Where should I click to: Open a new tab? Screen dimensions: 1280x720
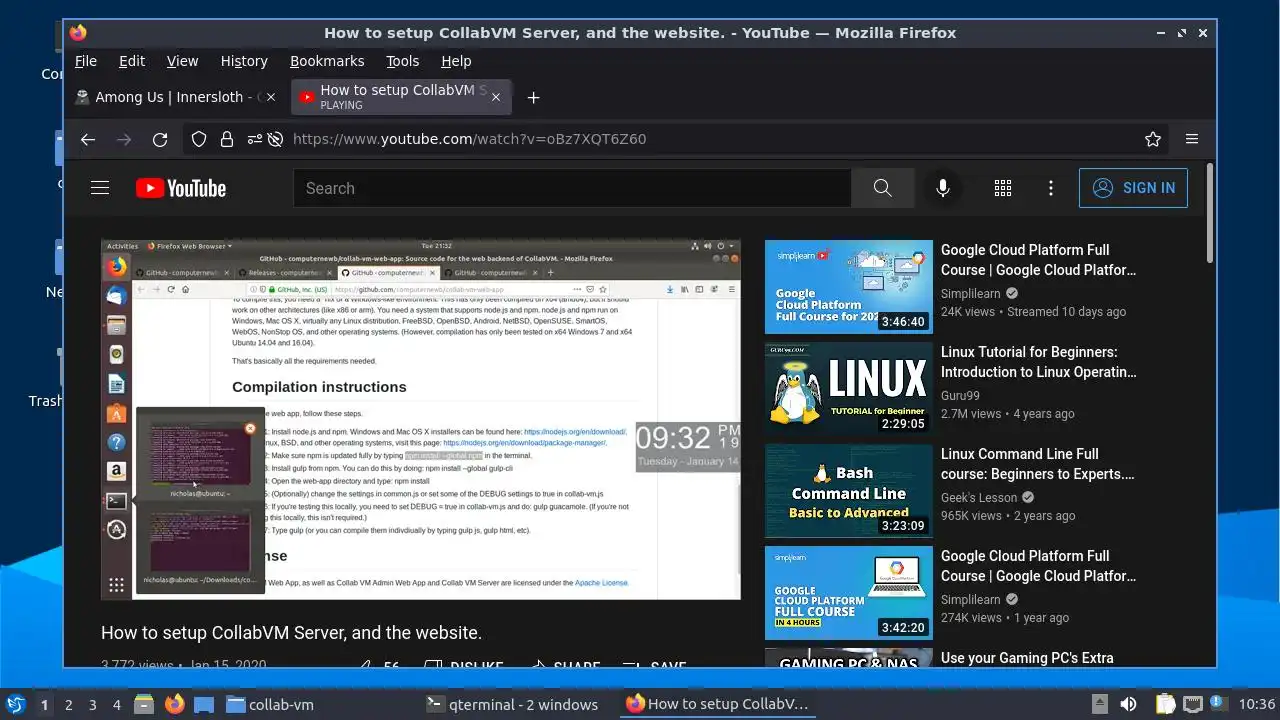click(533, 97)
